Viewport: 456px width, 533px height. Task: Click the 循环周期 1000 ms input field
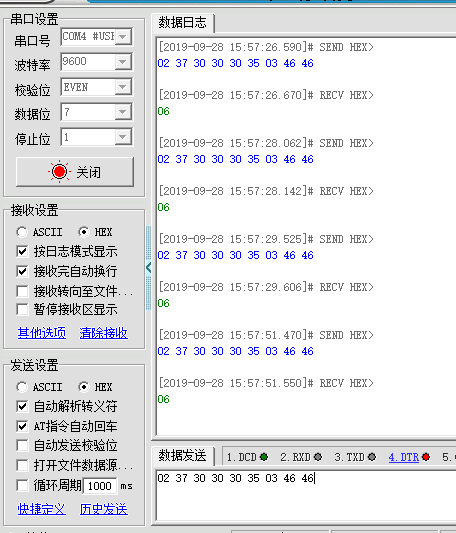tap(100, 486)
